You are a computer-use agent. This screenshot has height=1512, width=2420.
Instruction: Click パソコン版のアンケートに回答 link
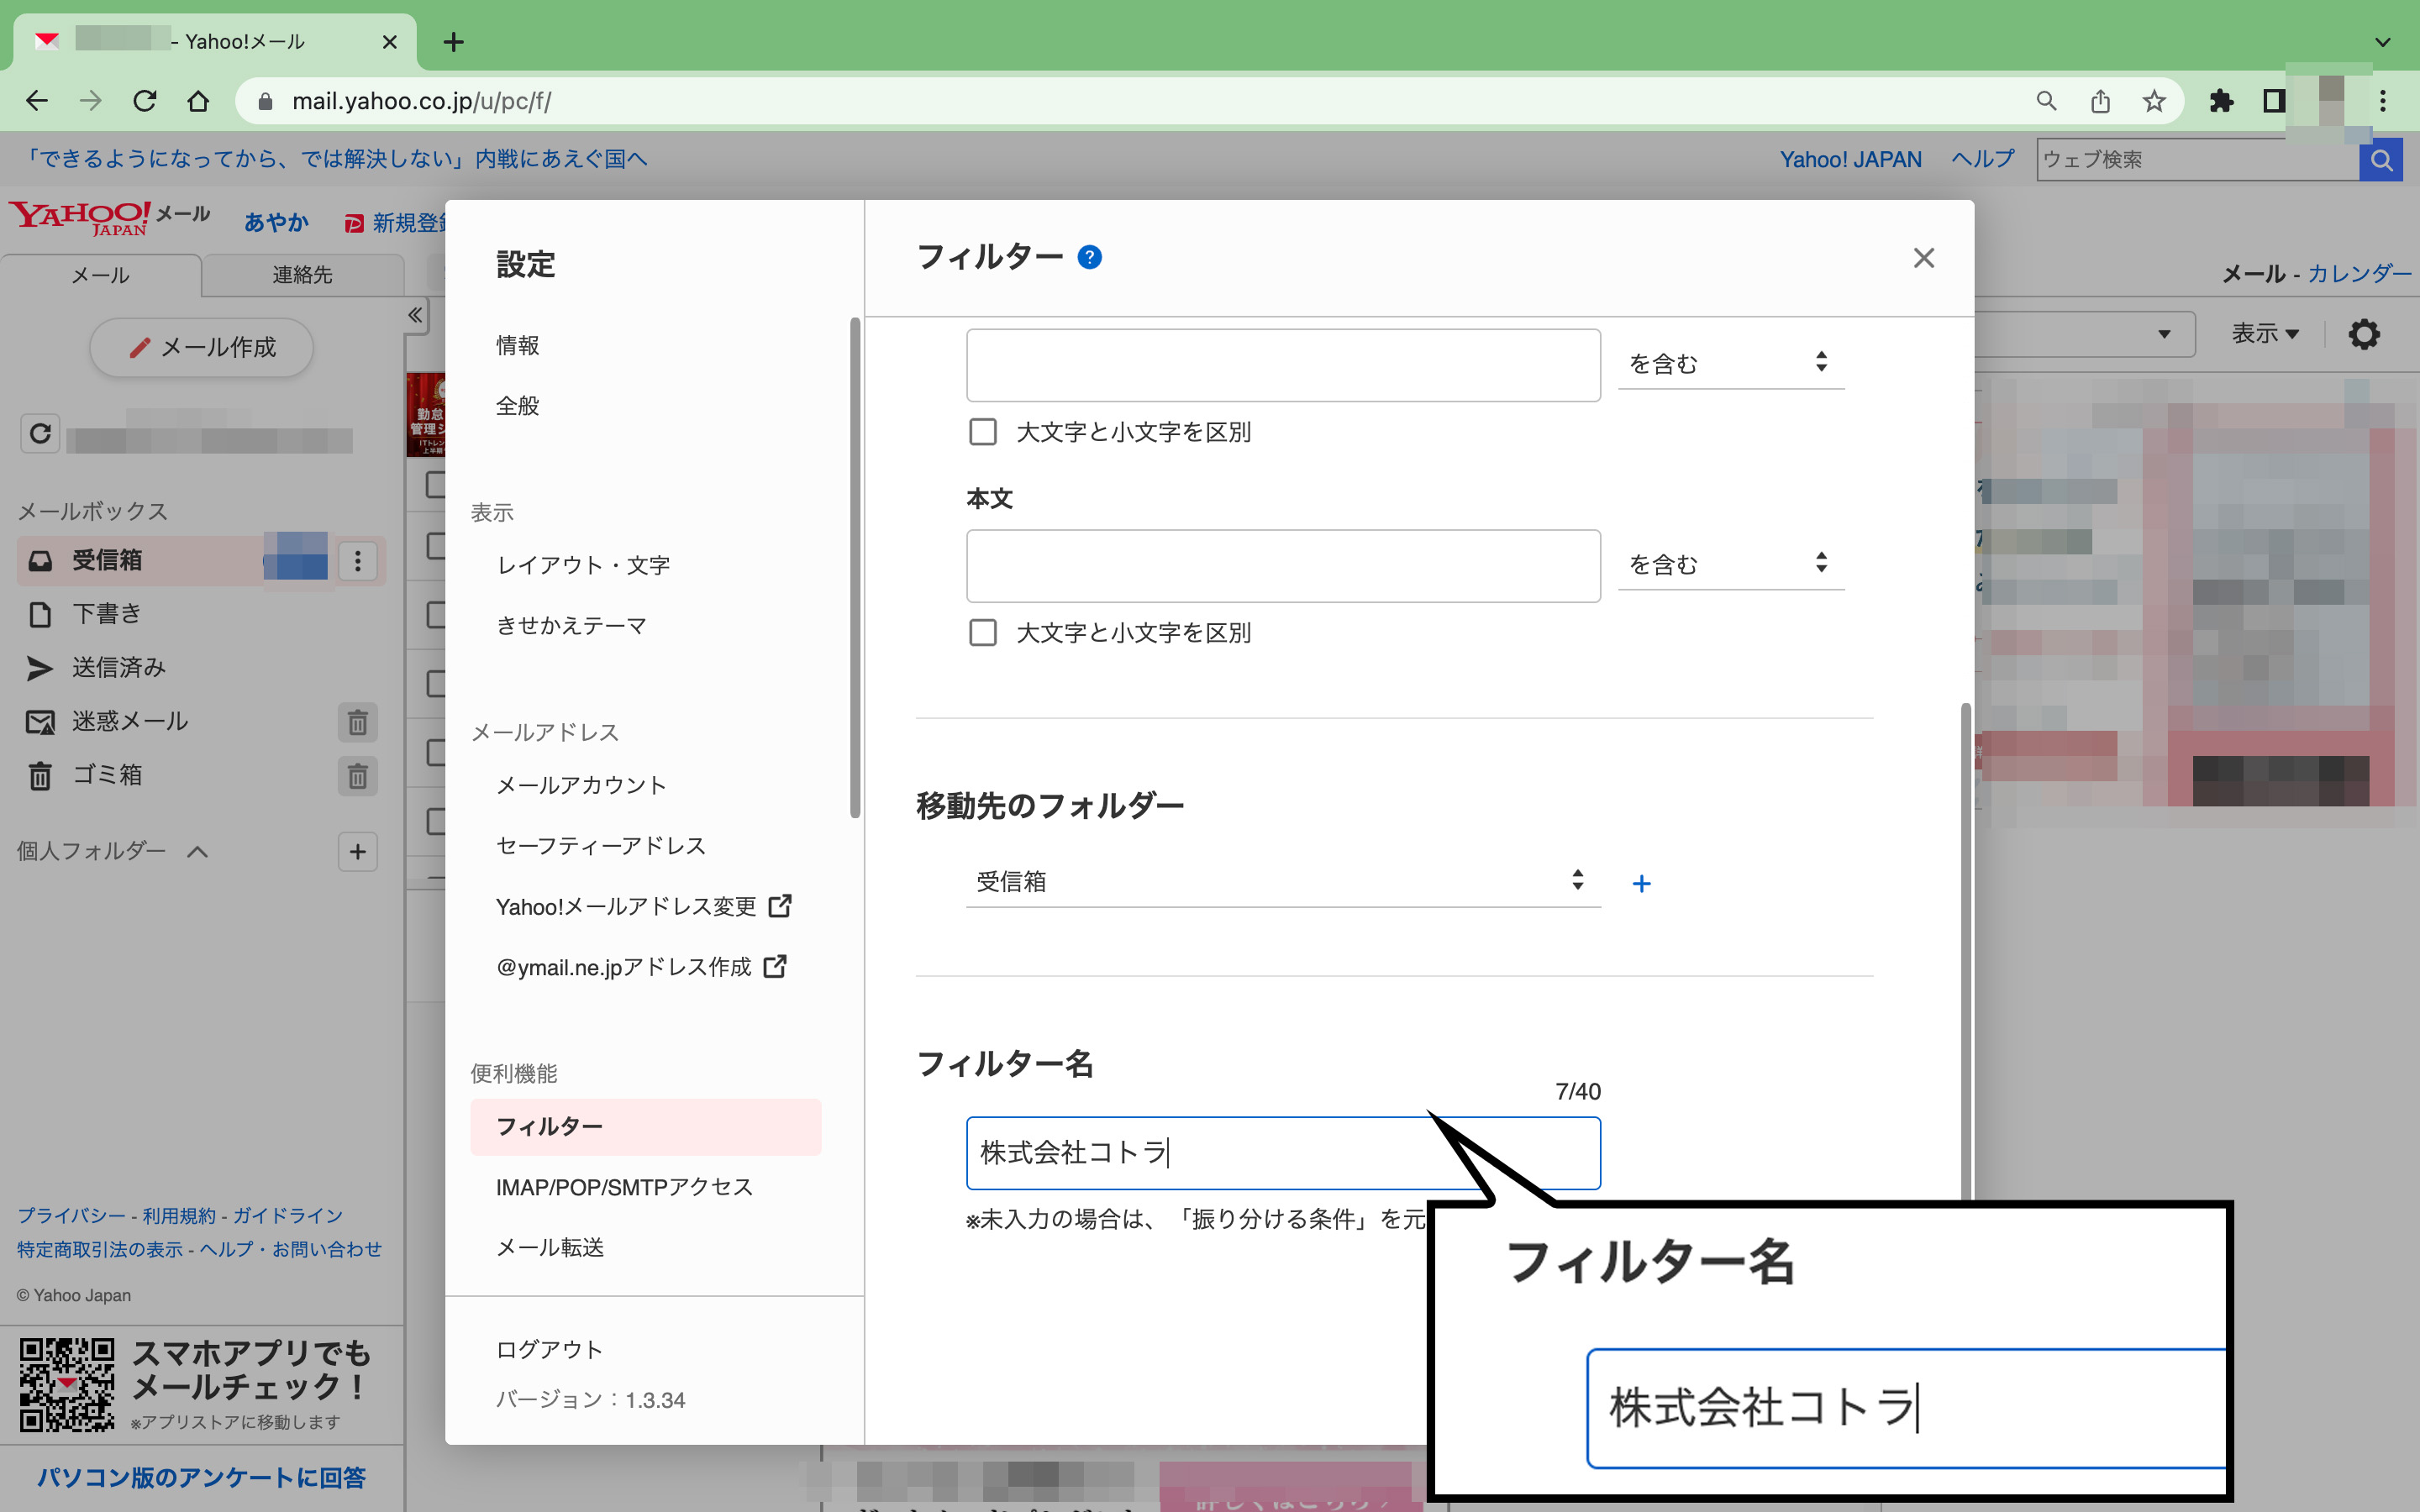[x=202, y=1478]
